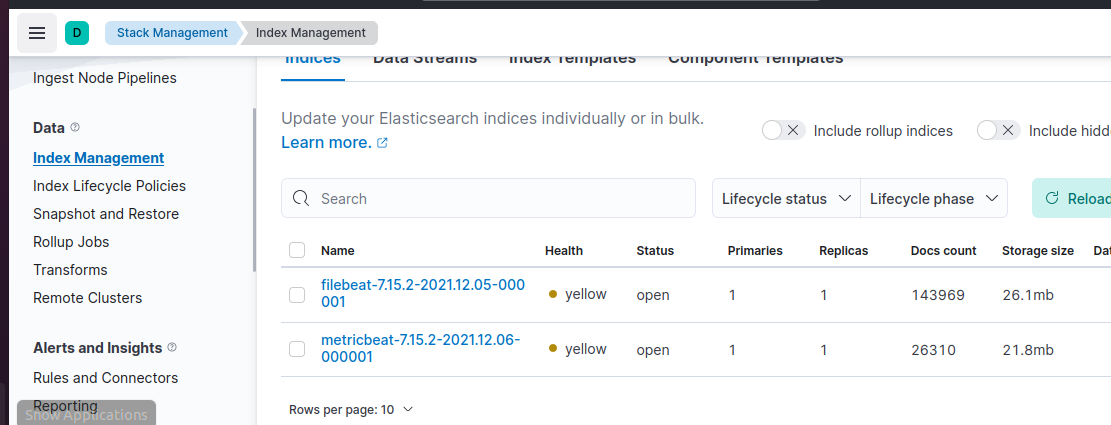Sort table by Docs count column header
Viewport: 1111px width, 425px height.
[943, 251]
